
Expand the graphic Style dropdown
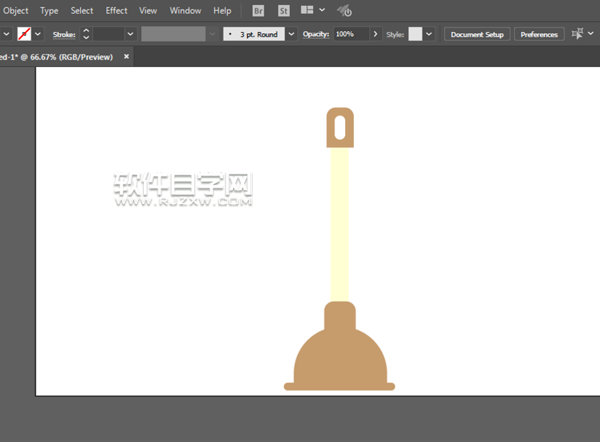click(429, 34)
